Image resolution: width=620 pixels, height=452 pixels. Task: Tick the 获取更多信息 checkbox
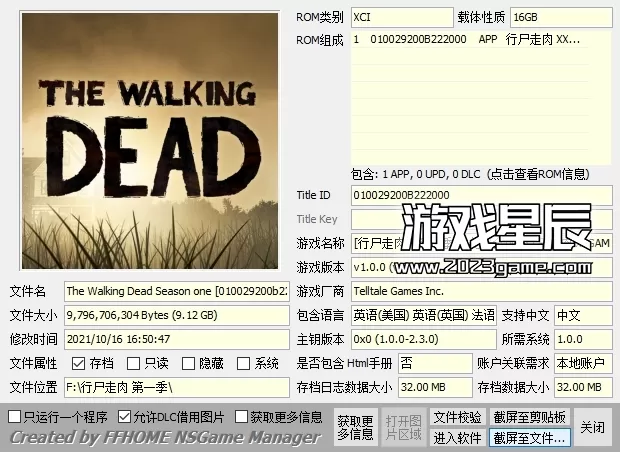[242, 416]
